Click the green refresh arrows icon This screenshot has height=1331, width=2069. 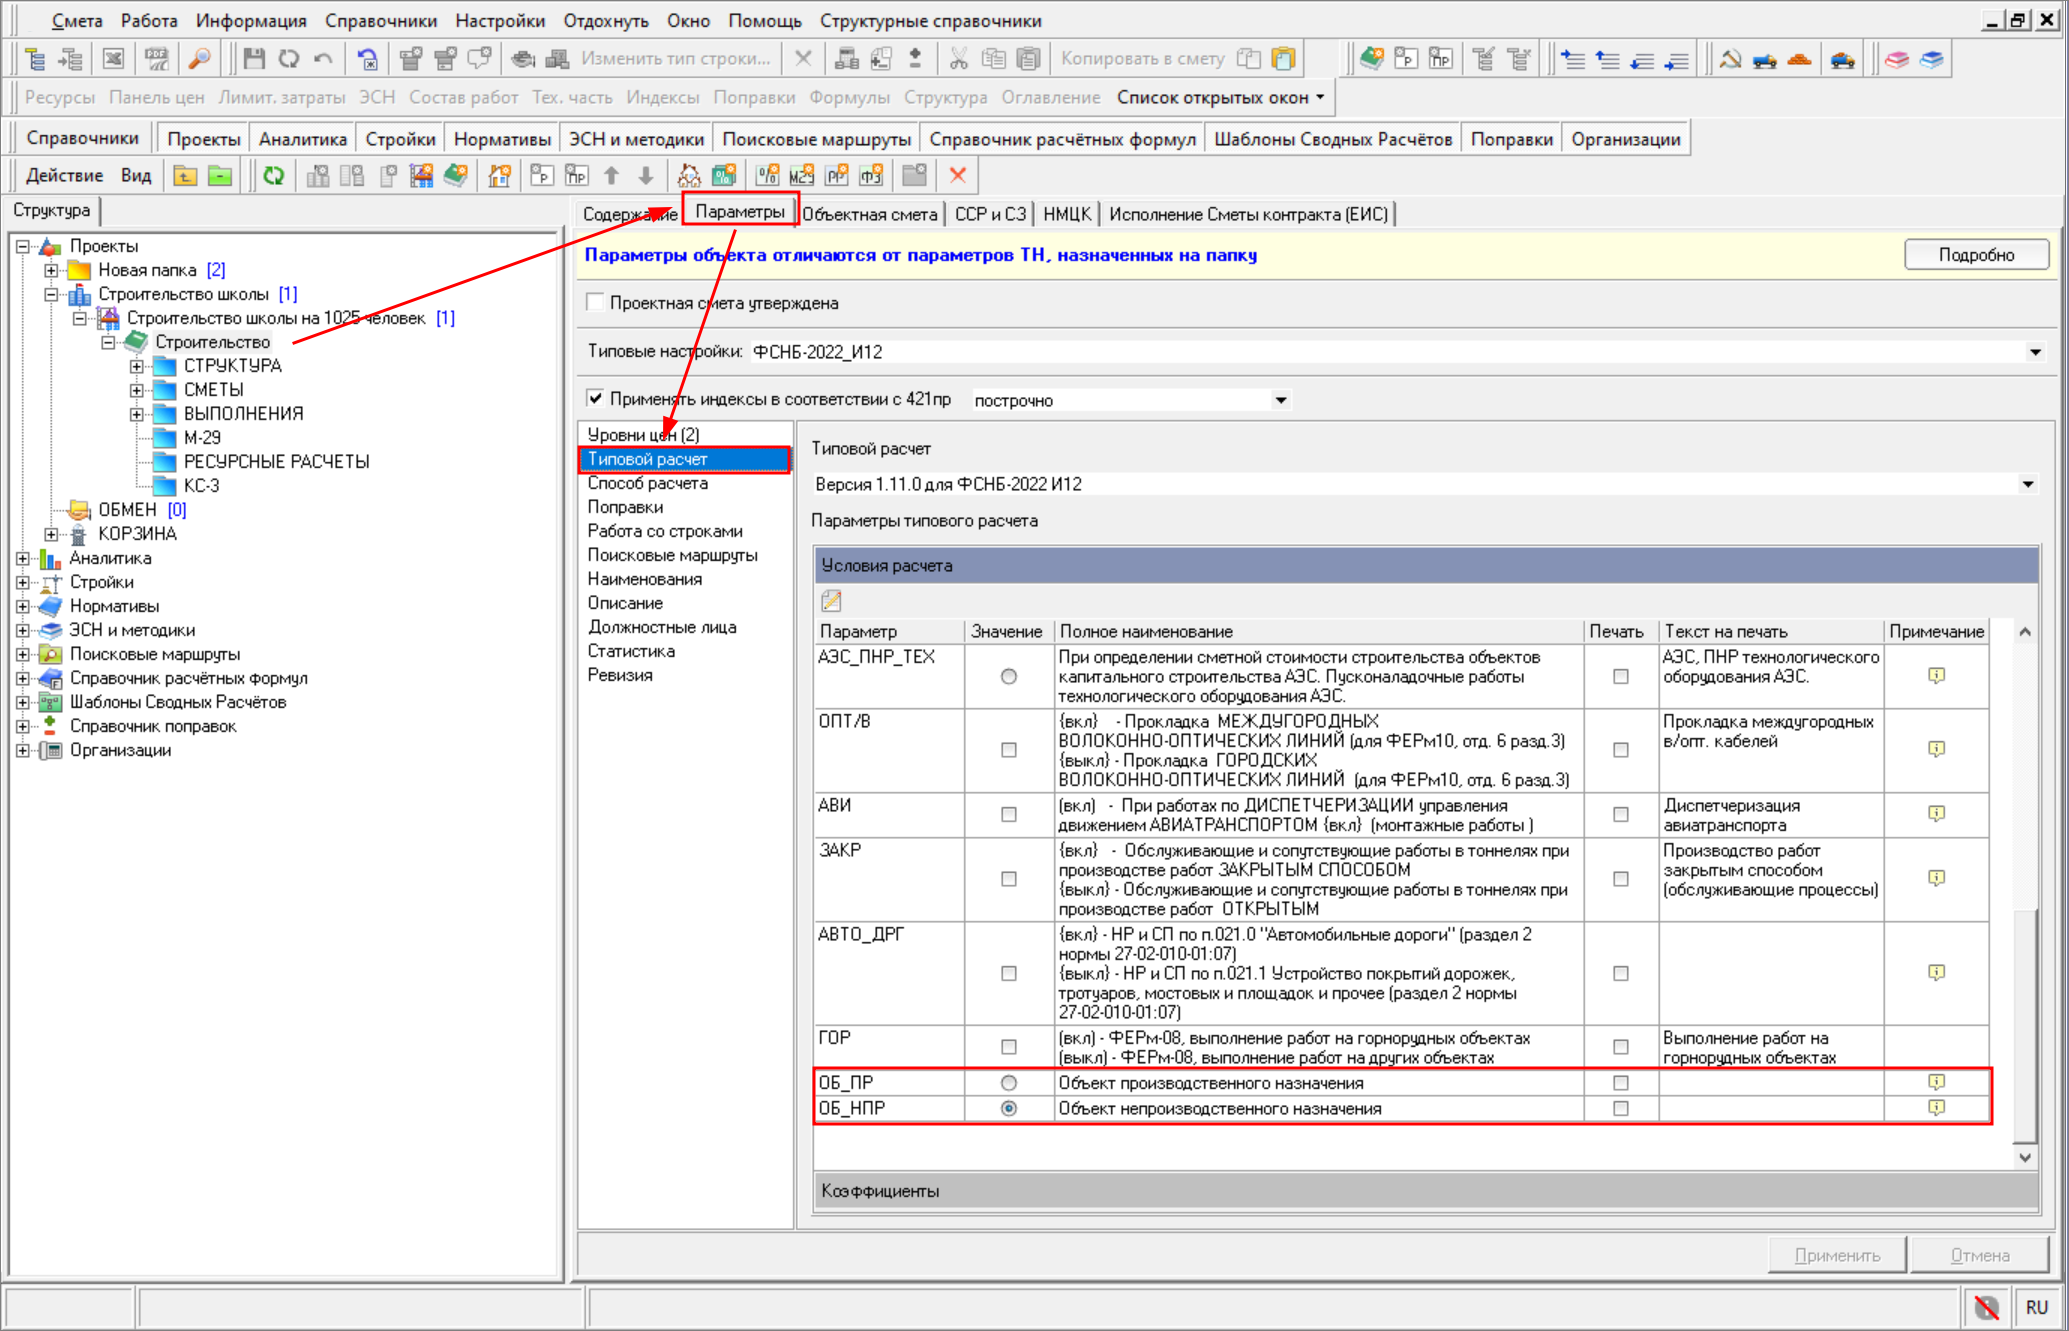[273, 176]
